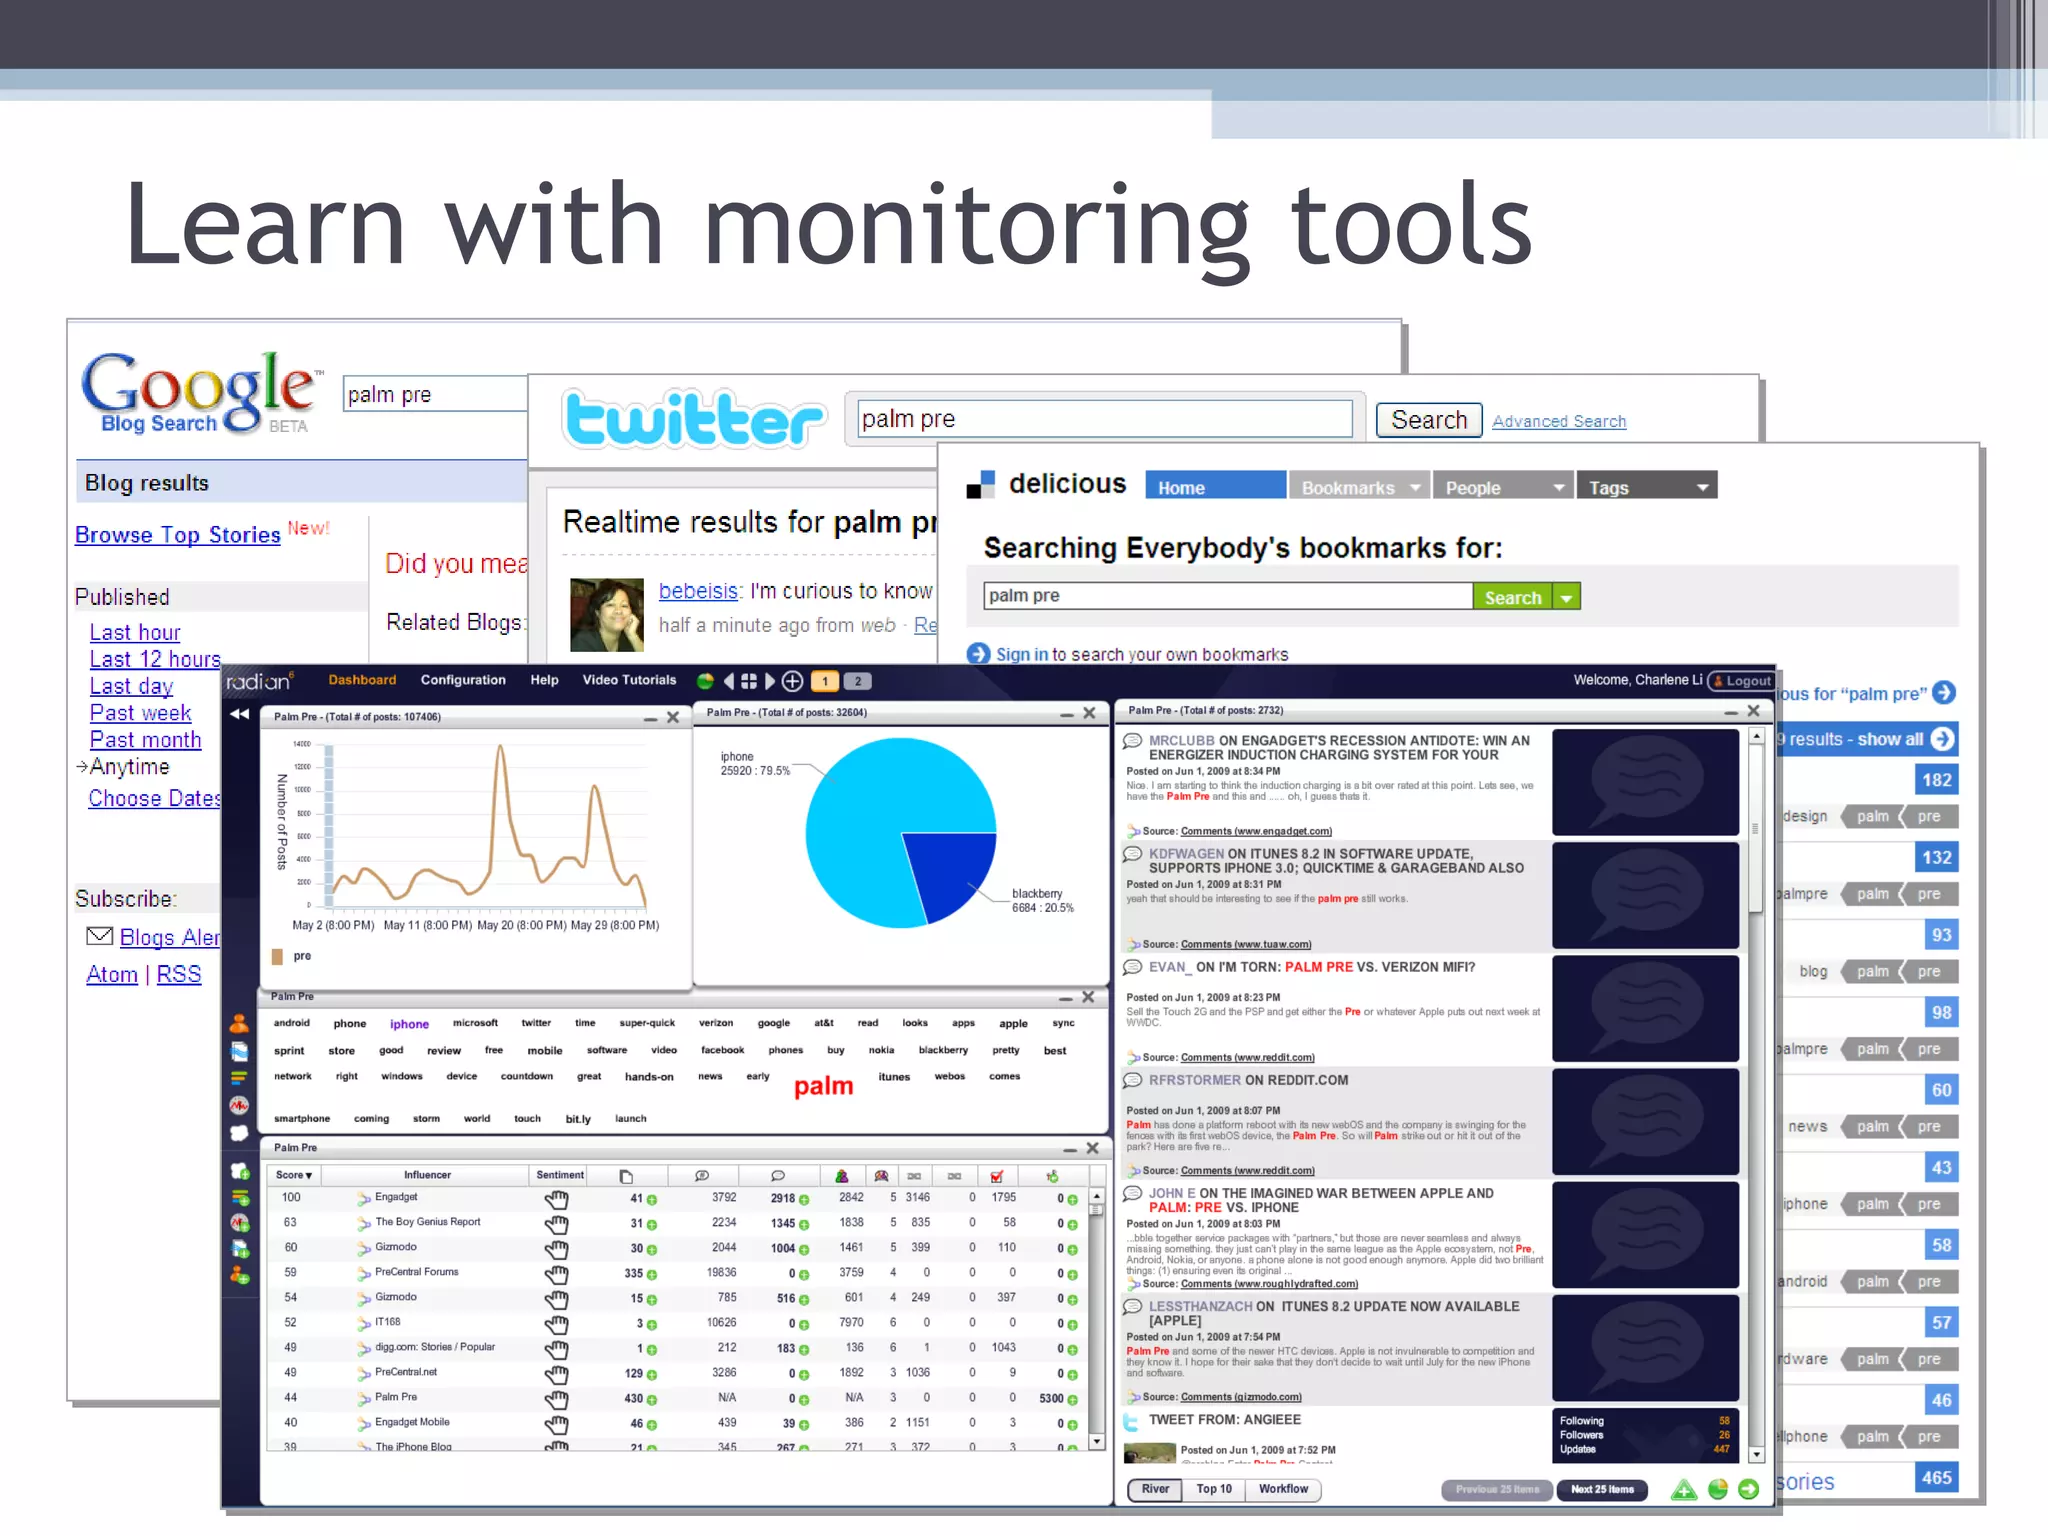Click the green pie icon below river list
The width and height of the screenshot is (2048, 1536).
[1718, 1490]
